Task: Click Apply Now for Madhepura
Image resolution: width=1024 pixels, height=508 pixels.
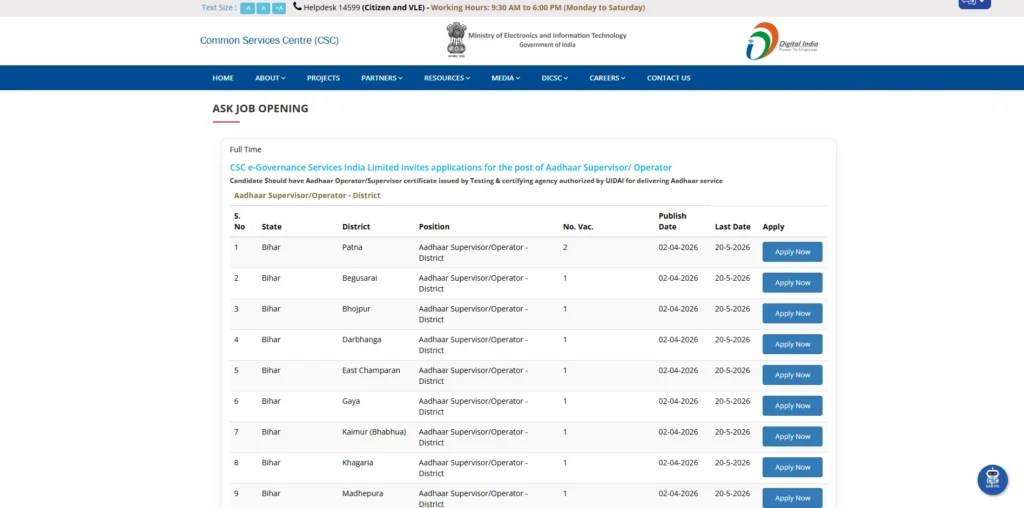Action: coord(792,498)
